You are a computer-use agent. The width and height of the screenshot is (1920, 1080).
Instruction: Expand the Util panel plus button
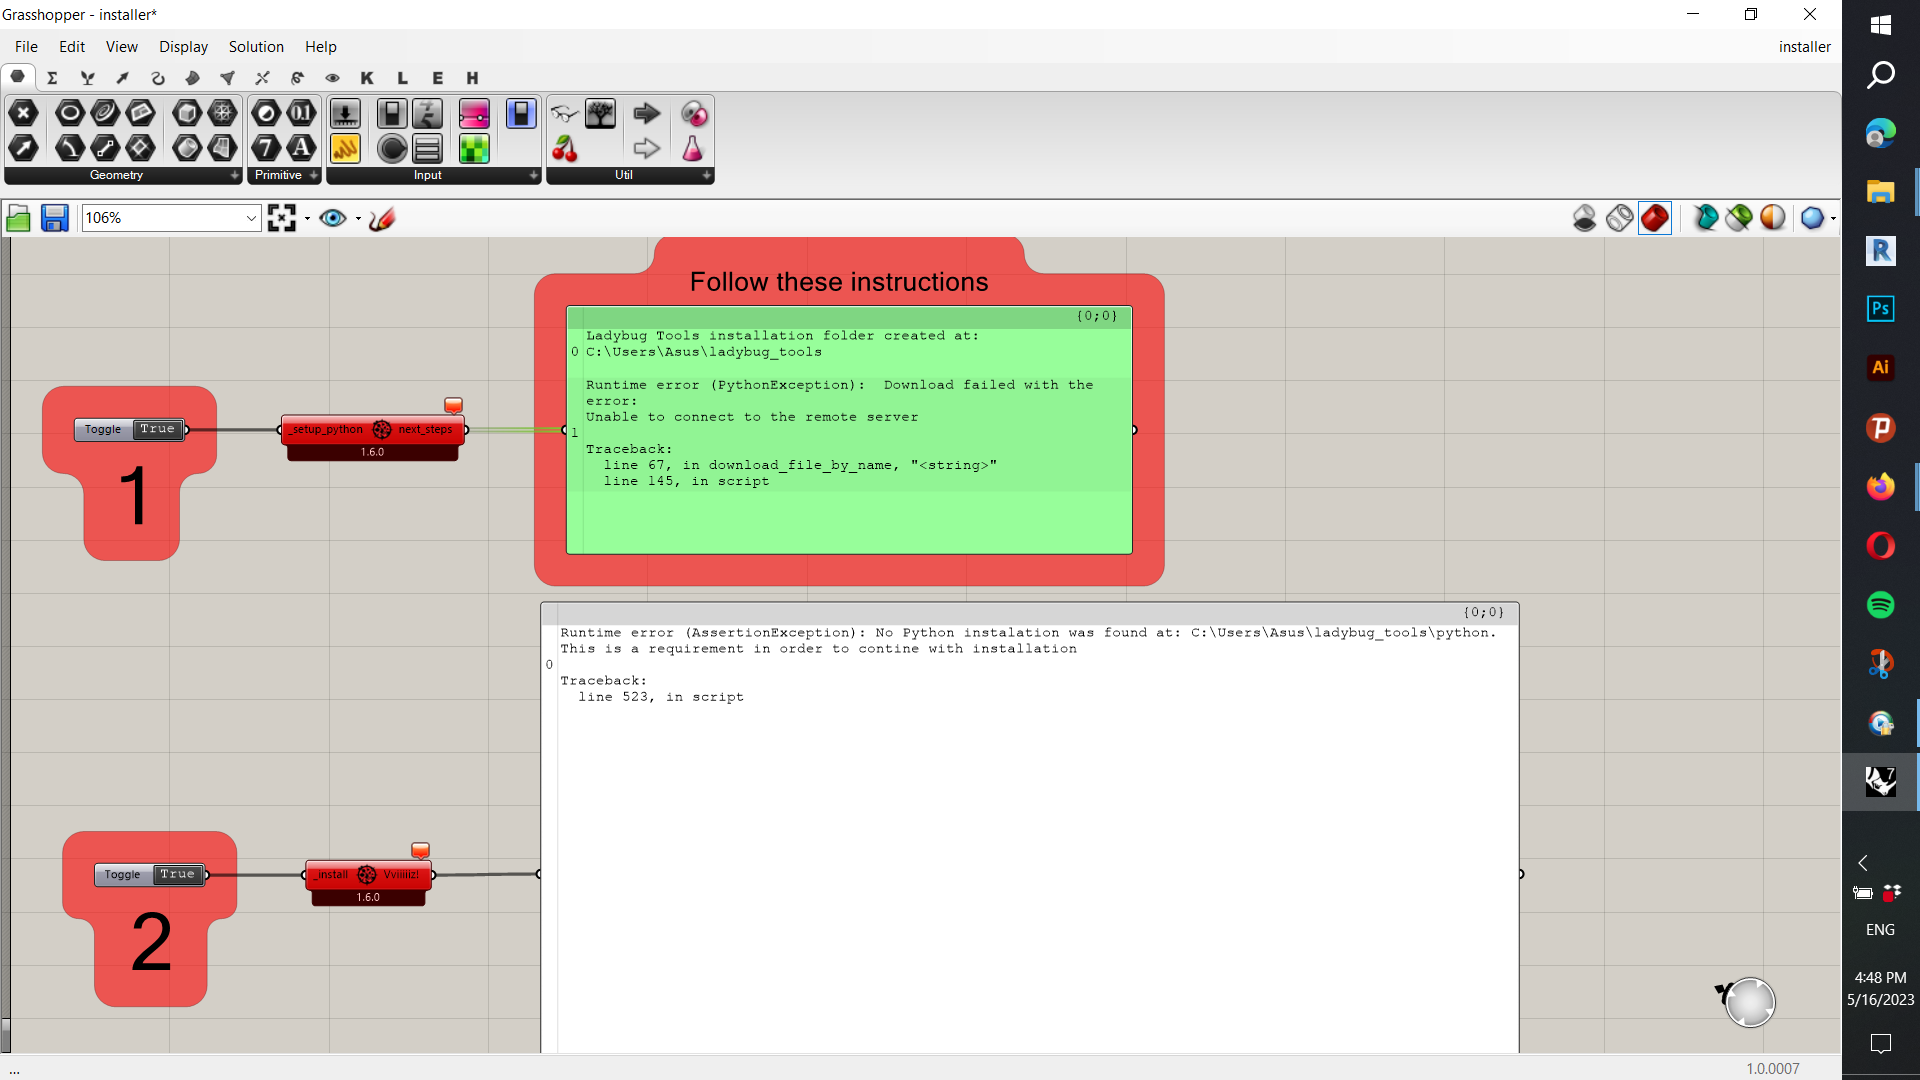pyautogui.click(x=706, y=175)
